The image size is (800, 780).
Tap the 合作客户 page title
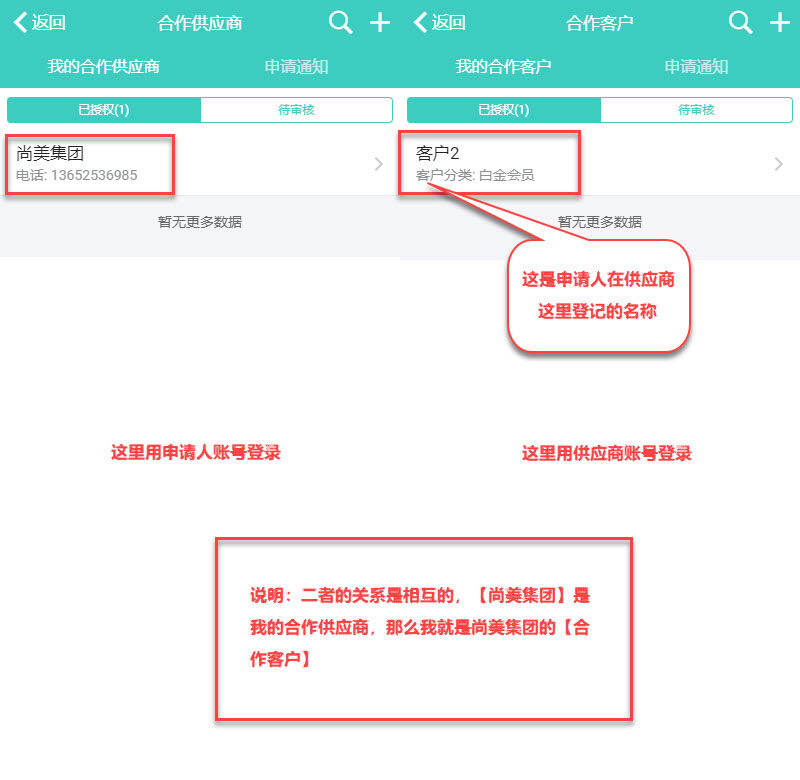point(600,23)
